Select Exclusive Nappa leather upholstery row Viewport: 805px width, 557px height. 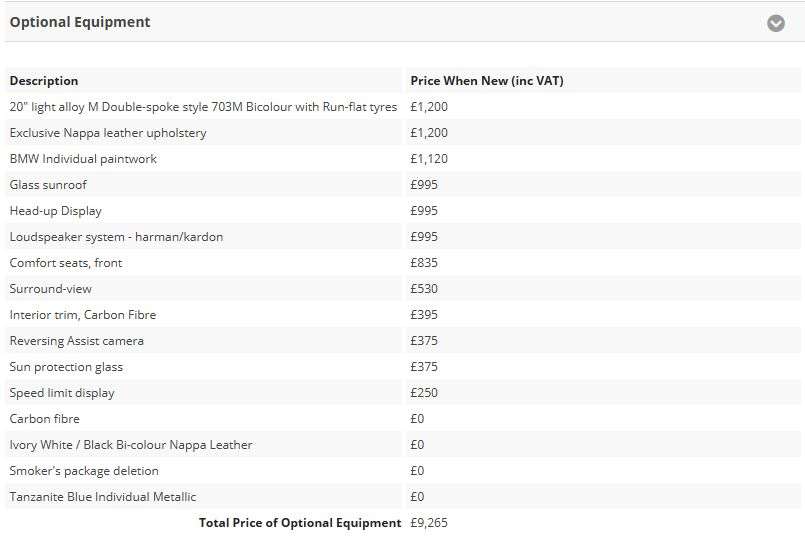(x=402, y=133)
